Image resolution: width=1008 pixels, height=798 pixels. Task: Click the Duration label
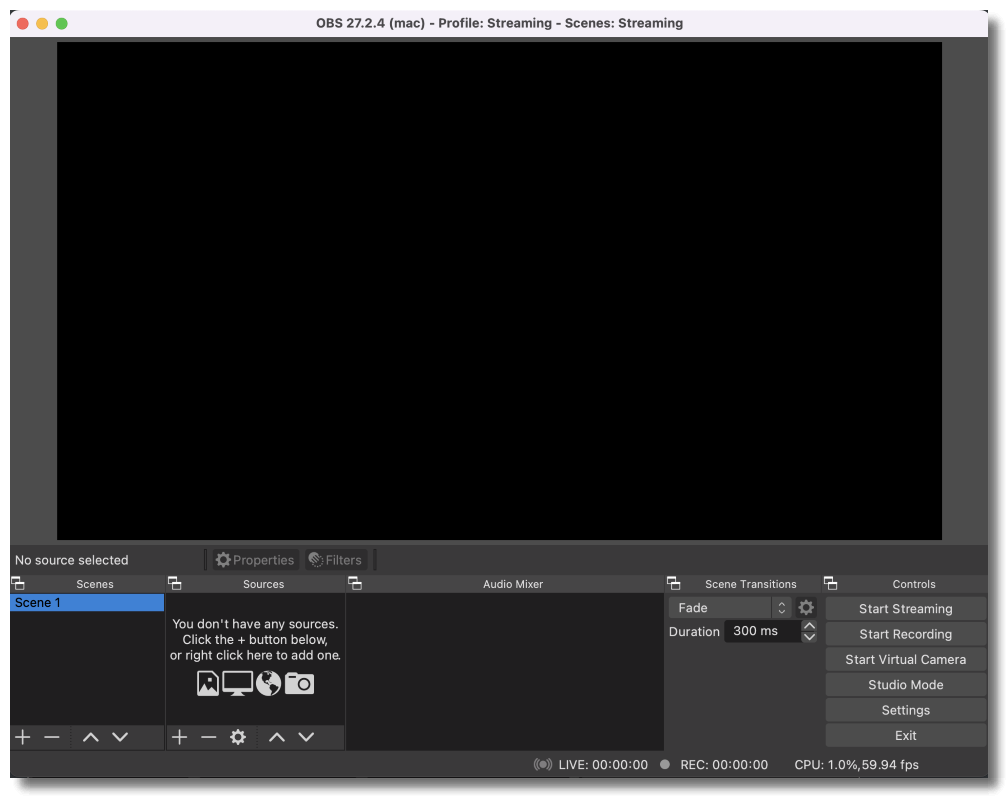tap(694, 631)
